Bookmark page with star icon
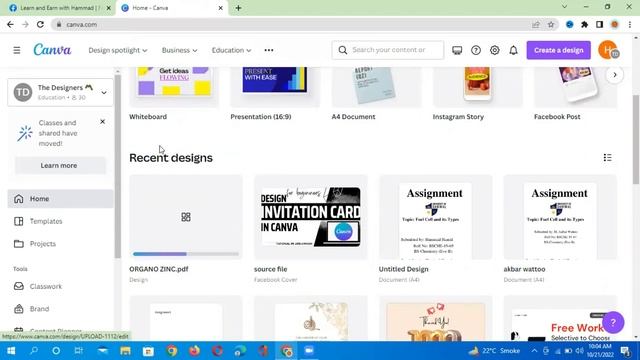The image size is (640, 360). point(551,24)
